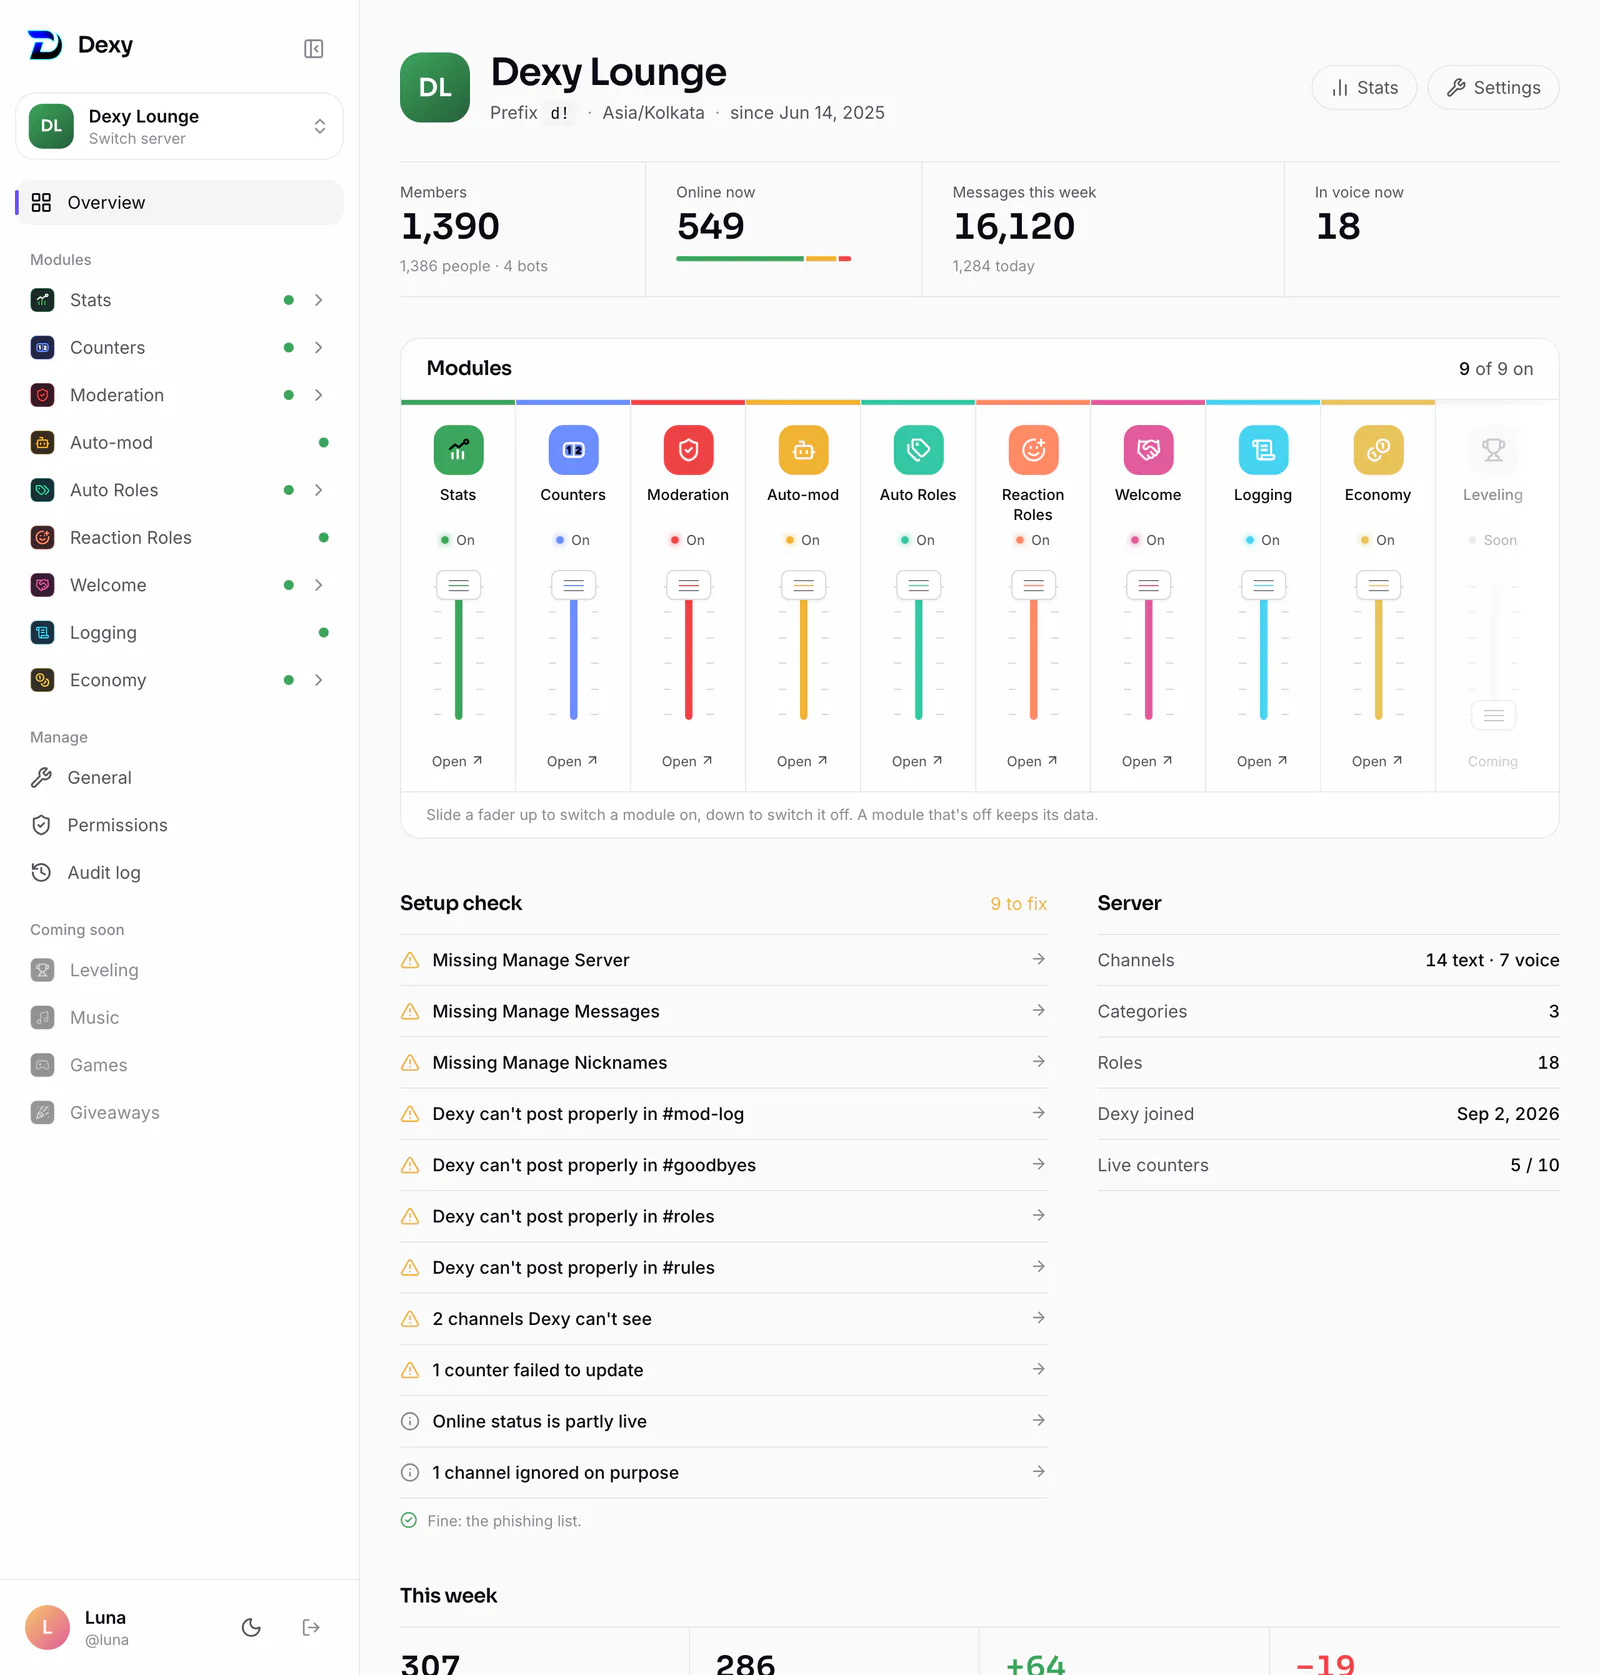Expand the Auto Roles sidebar chevron
Image resolution: width=1600 pixels, height=1675 pixels.
318,490
